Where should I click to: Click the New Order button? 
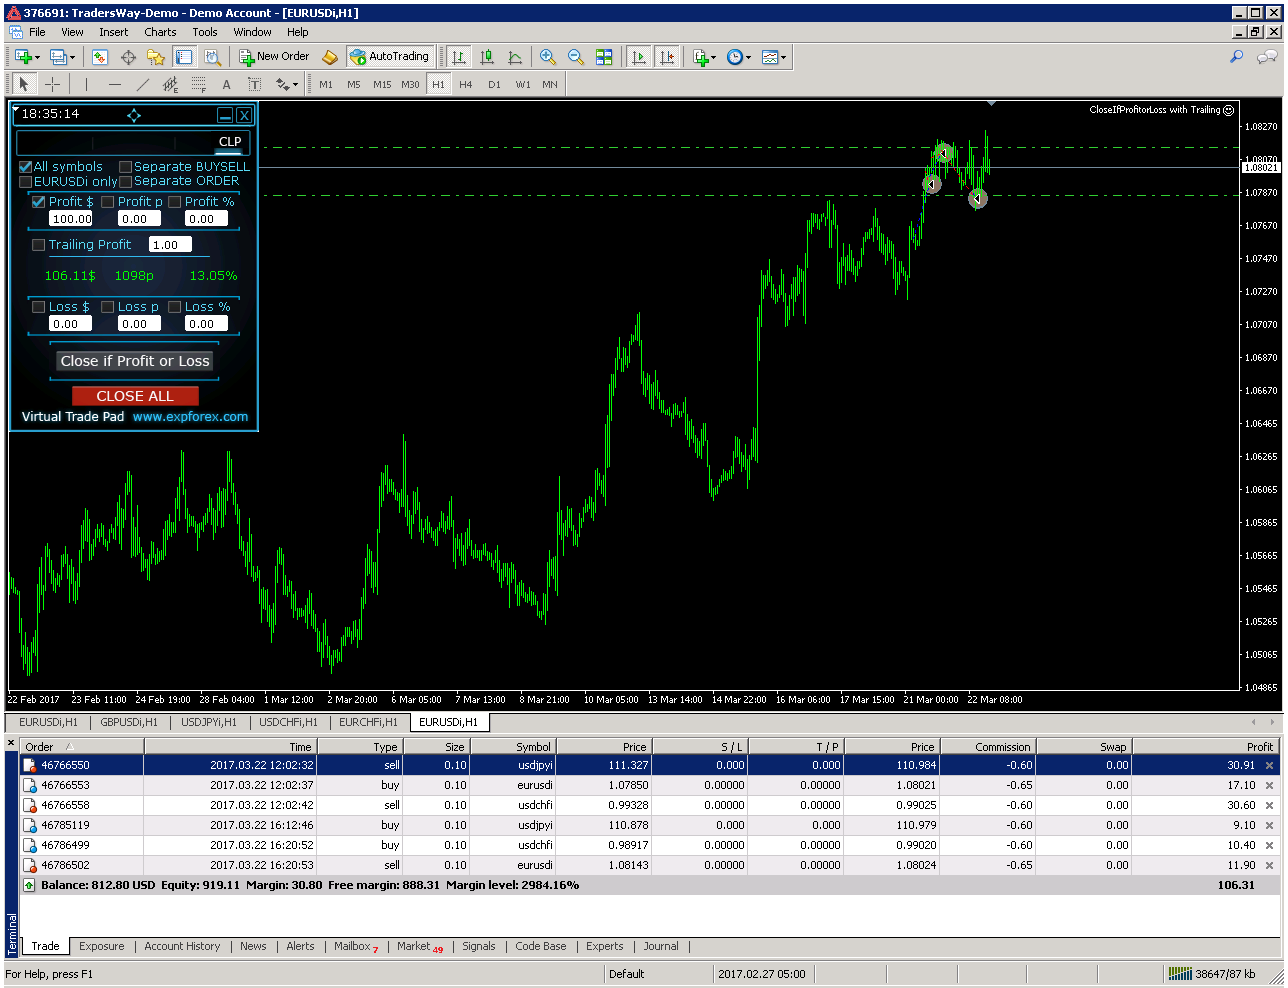tap(275, 57)
